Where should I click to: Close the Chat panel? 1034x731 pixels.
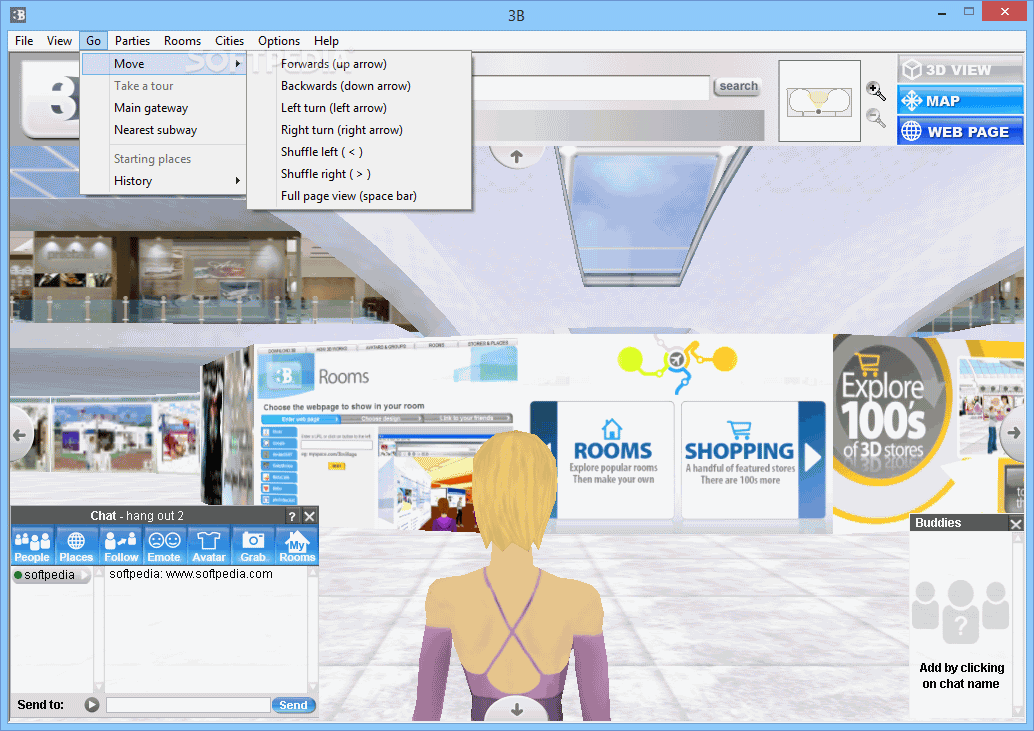309,516
